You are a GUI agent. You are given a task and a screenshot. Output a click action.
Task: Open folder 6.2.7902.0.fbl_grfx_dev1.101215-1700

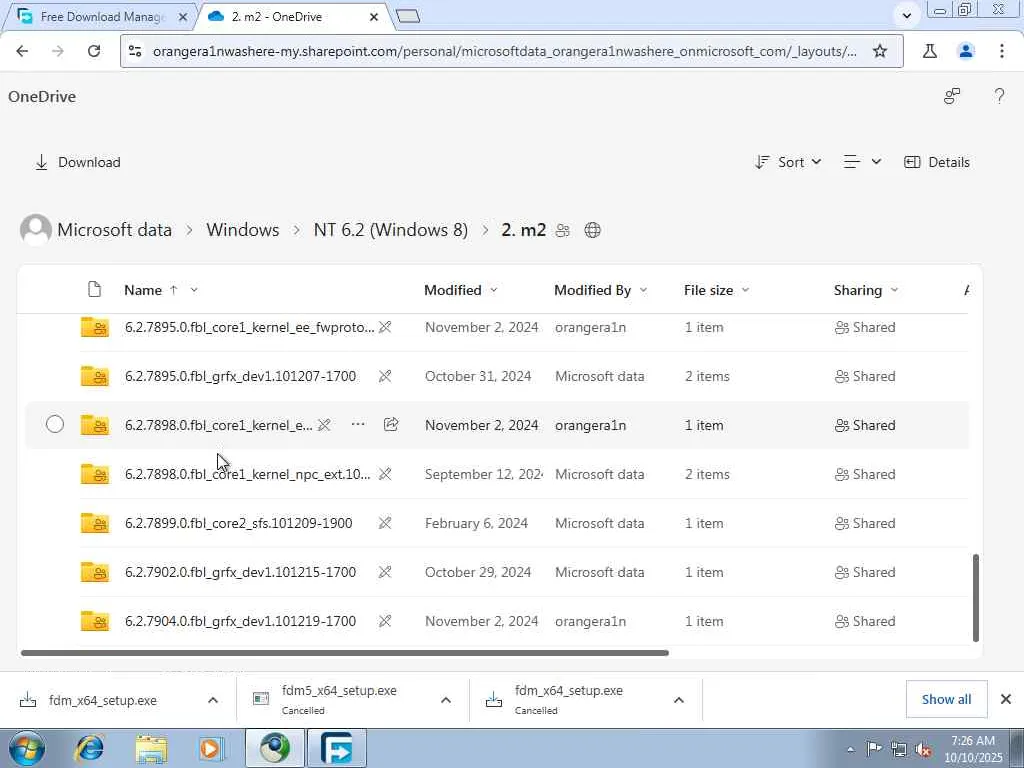tap(240, 572)
